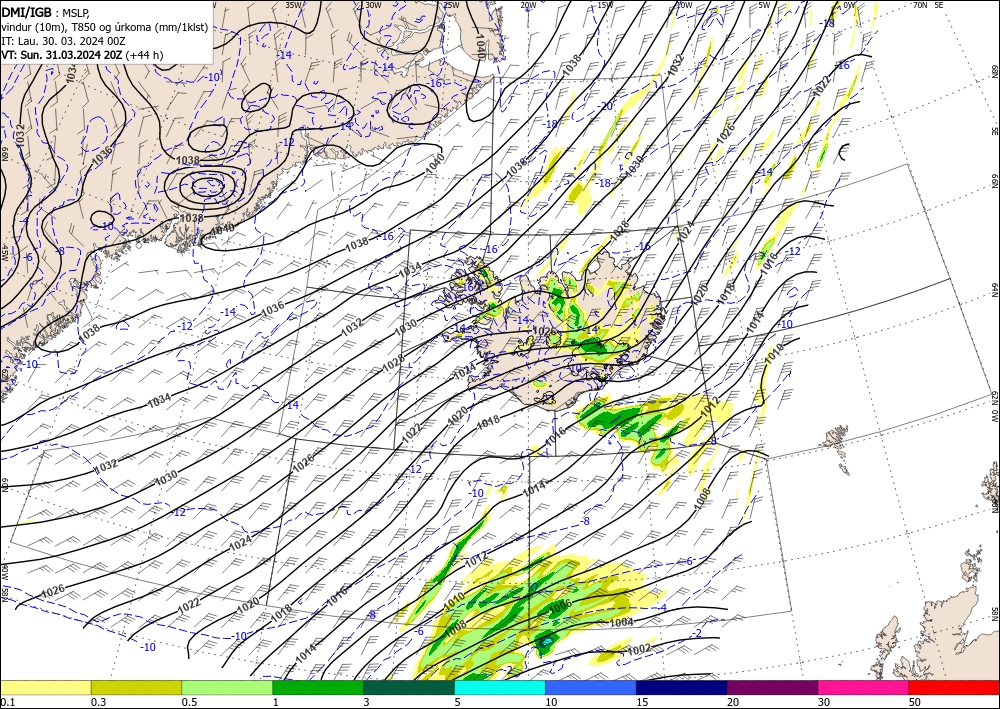The width and height of the screenshot is (1000, 709).
Task: Select the pink 30–50 legend swatch
Action: click(x=864, y=687)
